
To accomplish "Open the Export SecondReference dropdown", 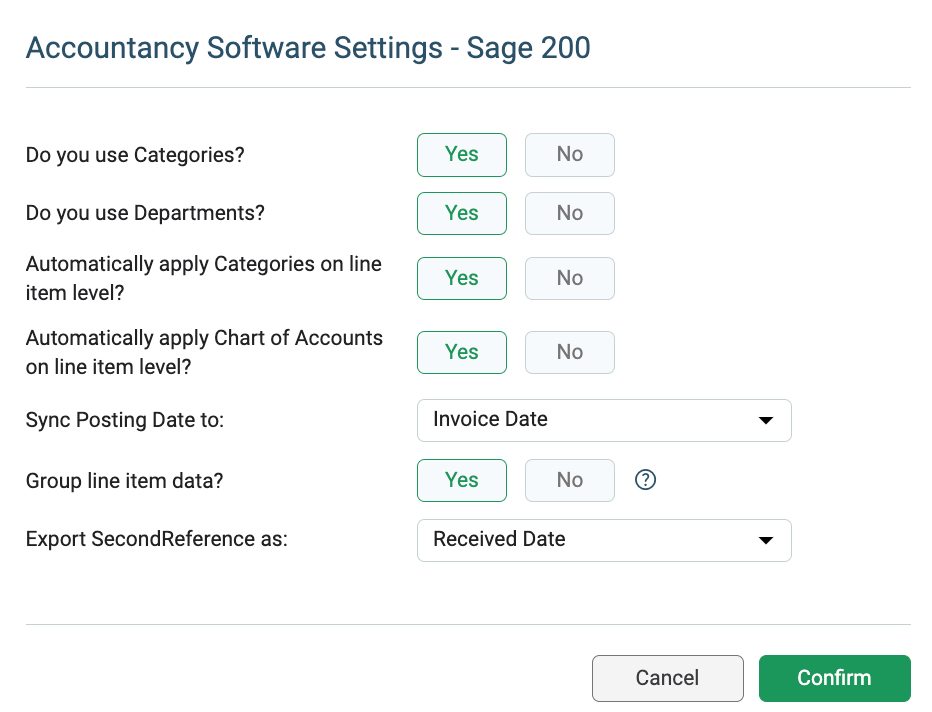I will (604, 540).
